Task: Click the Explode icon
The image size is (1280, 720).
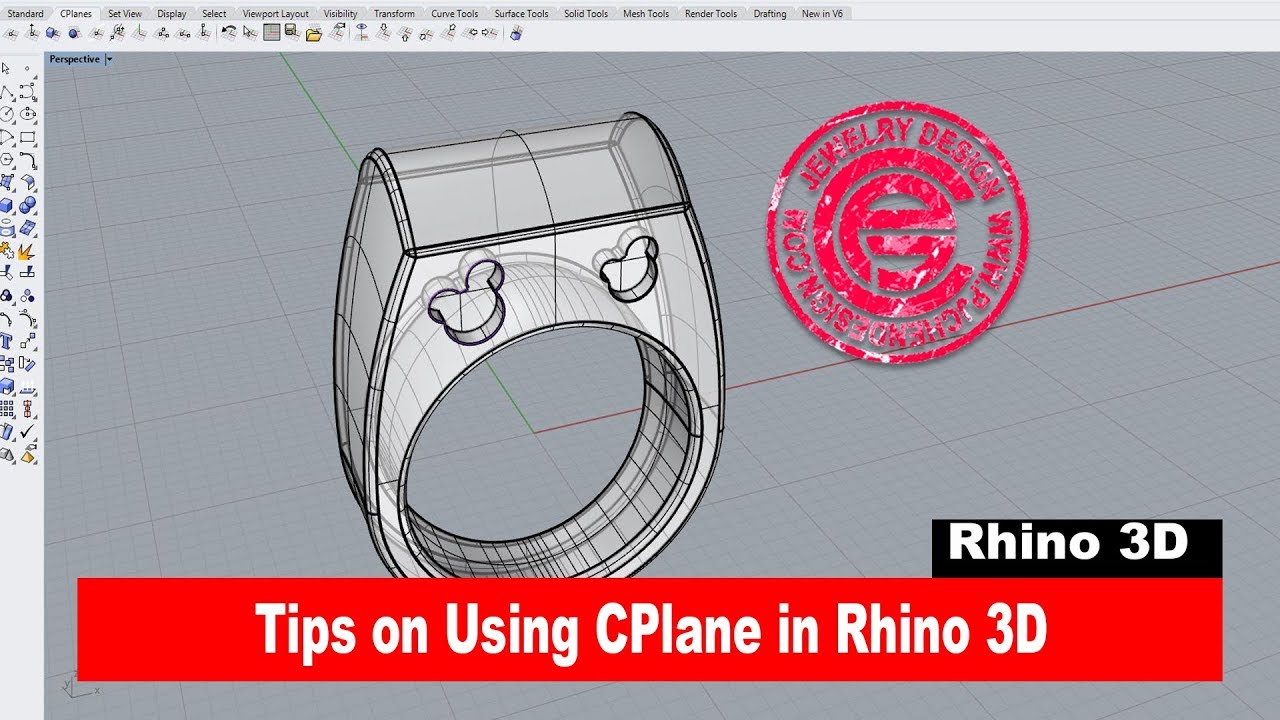Action: (27, 250)
